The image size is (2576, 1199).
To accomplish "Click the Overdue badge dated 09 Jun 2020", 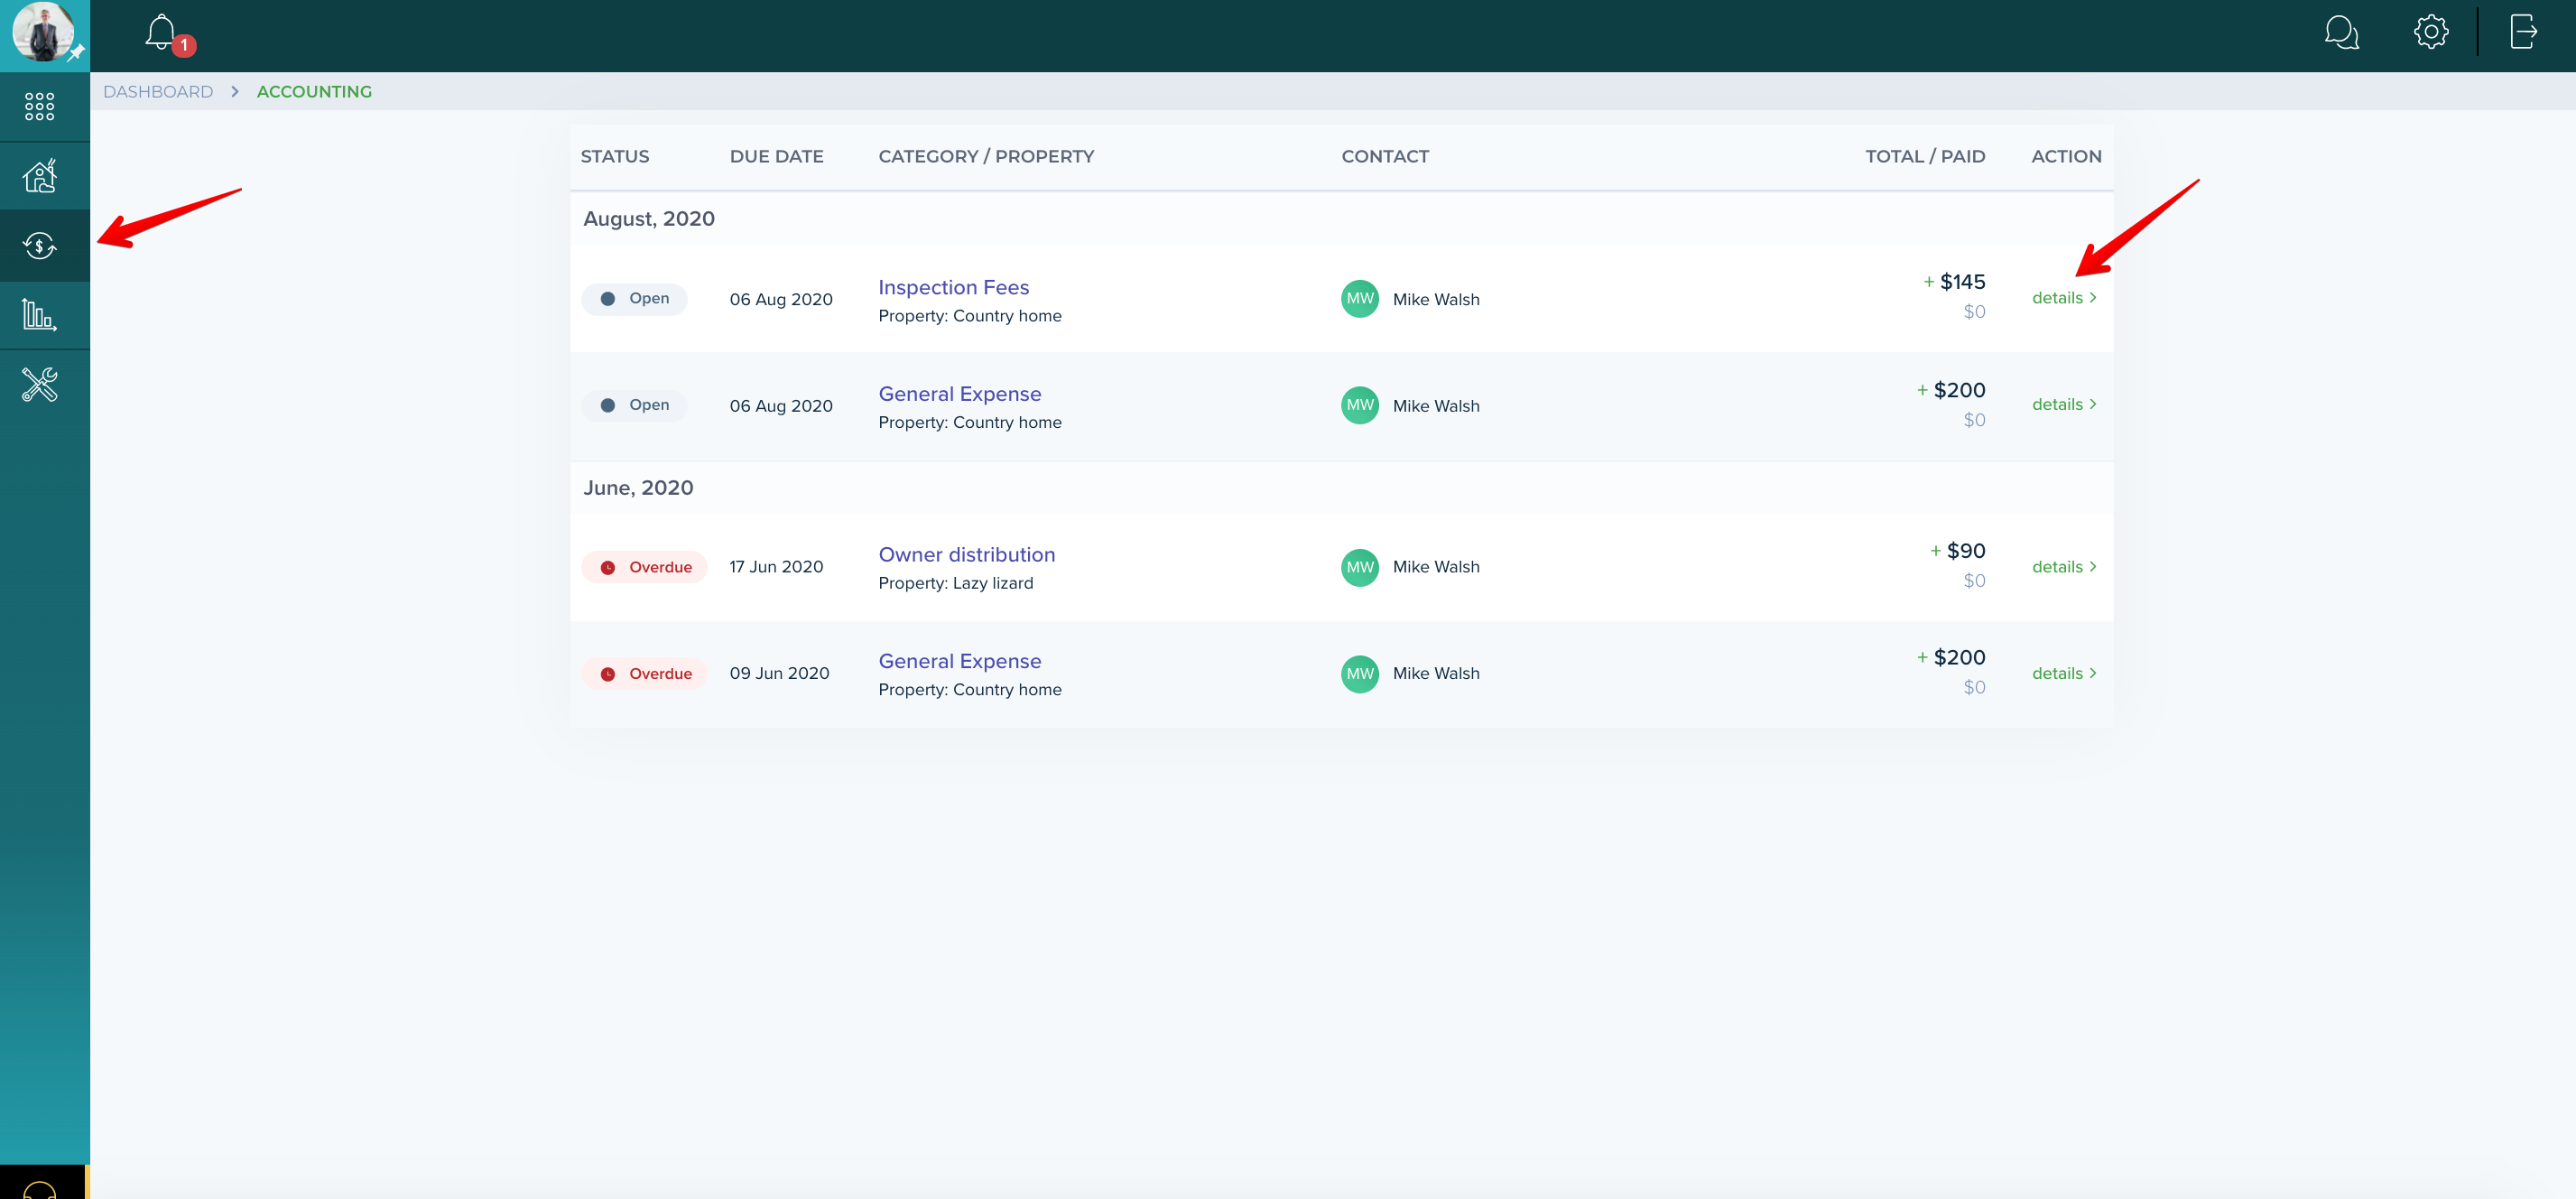I will click(x=644, y=673).
